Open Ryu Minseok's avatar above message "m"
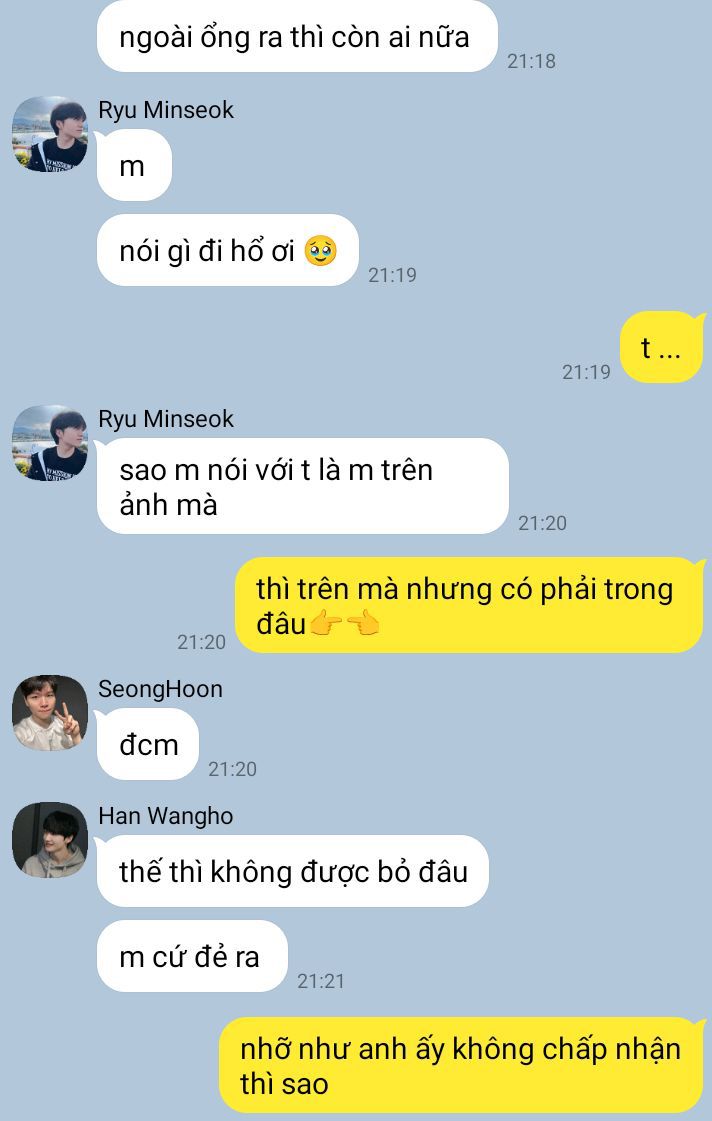Screen dimensions: 712x1121 click(x=50, y=134)
